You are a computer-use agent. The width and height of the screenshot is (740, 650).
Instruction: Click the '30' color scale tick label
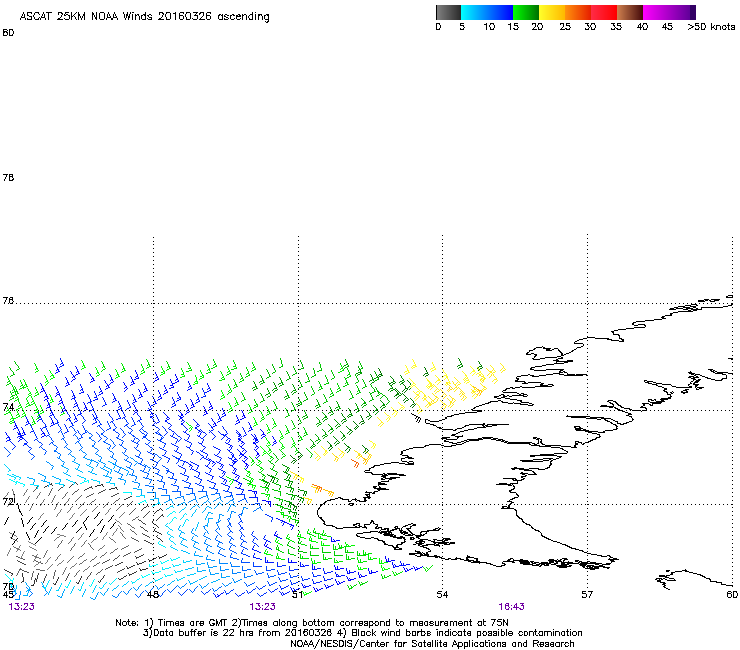coord(590,27)
